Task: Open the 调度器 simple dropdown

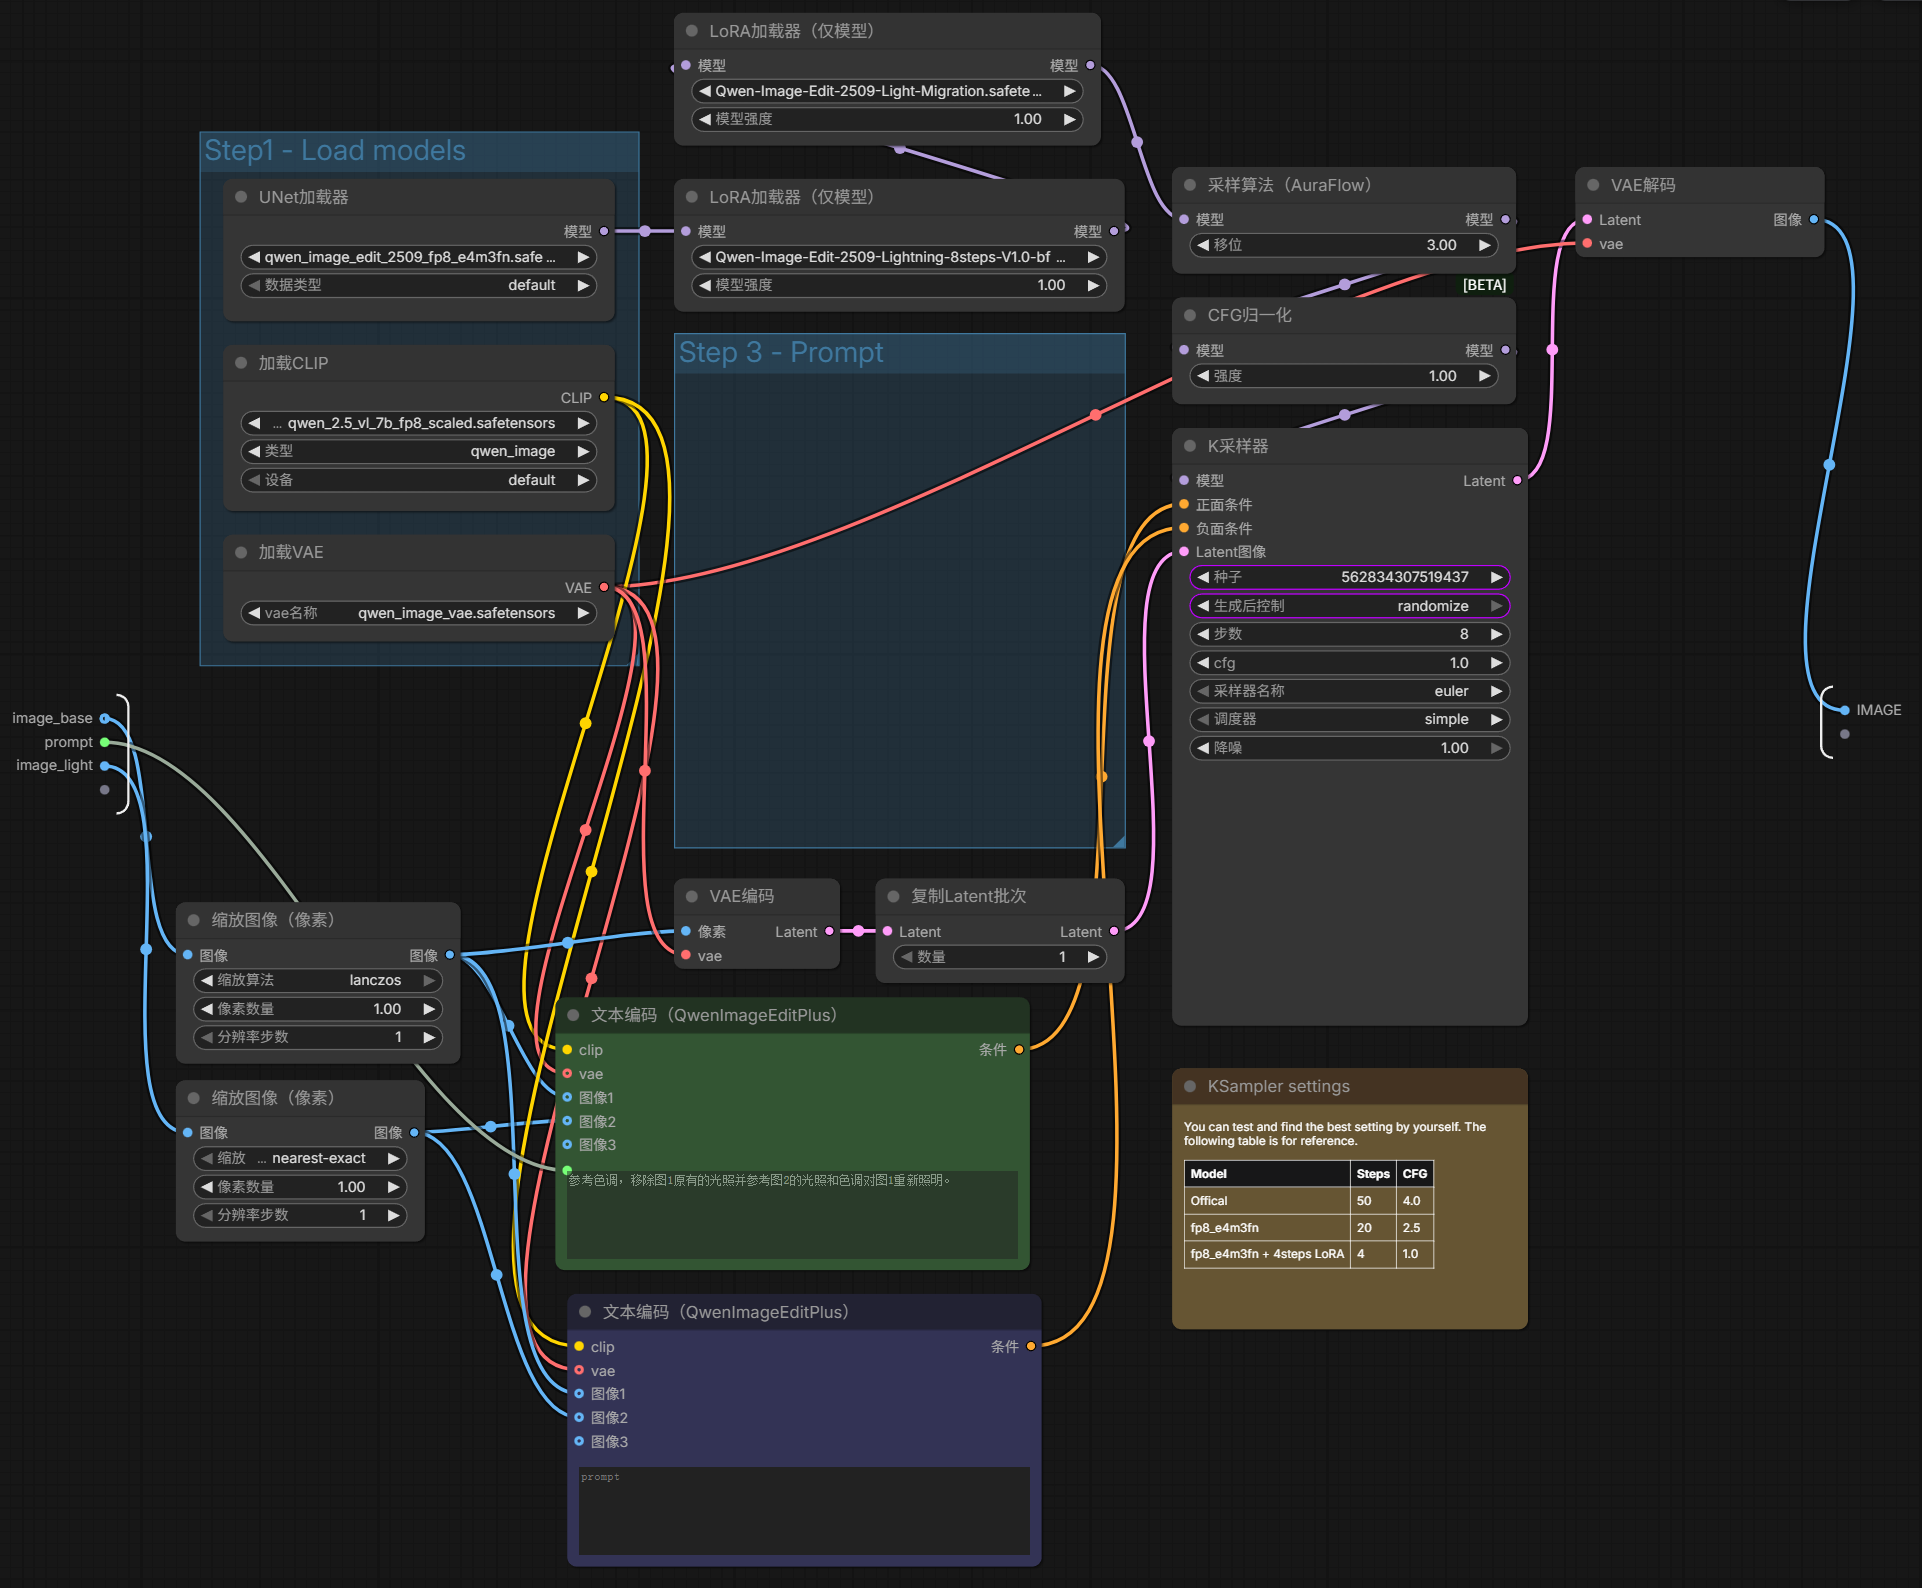Action: (x=1349, y=719)
